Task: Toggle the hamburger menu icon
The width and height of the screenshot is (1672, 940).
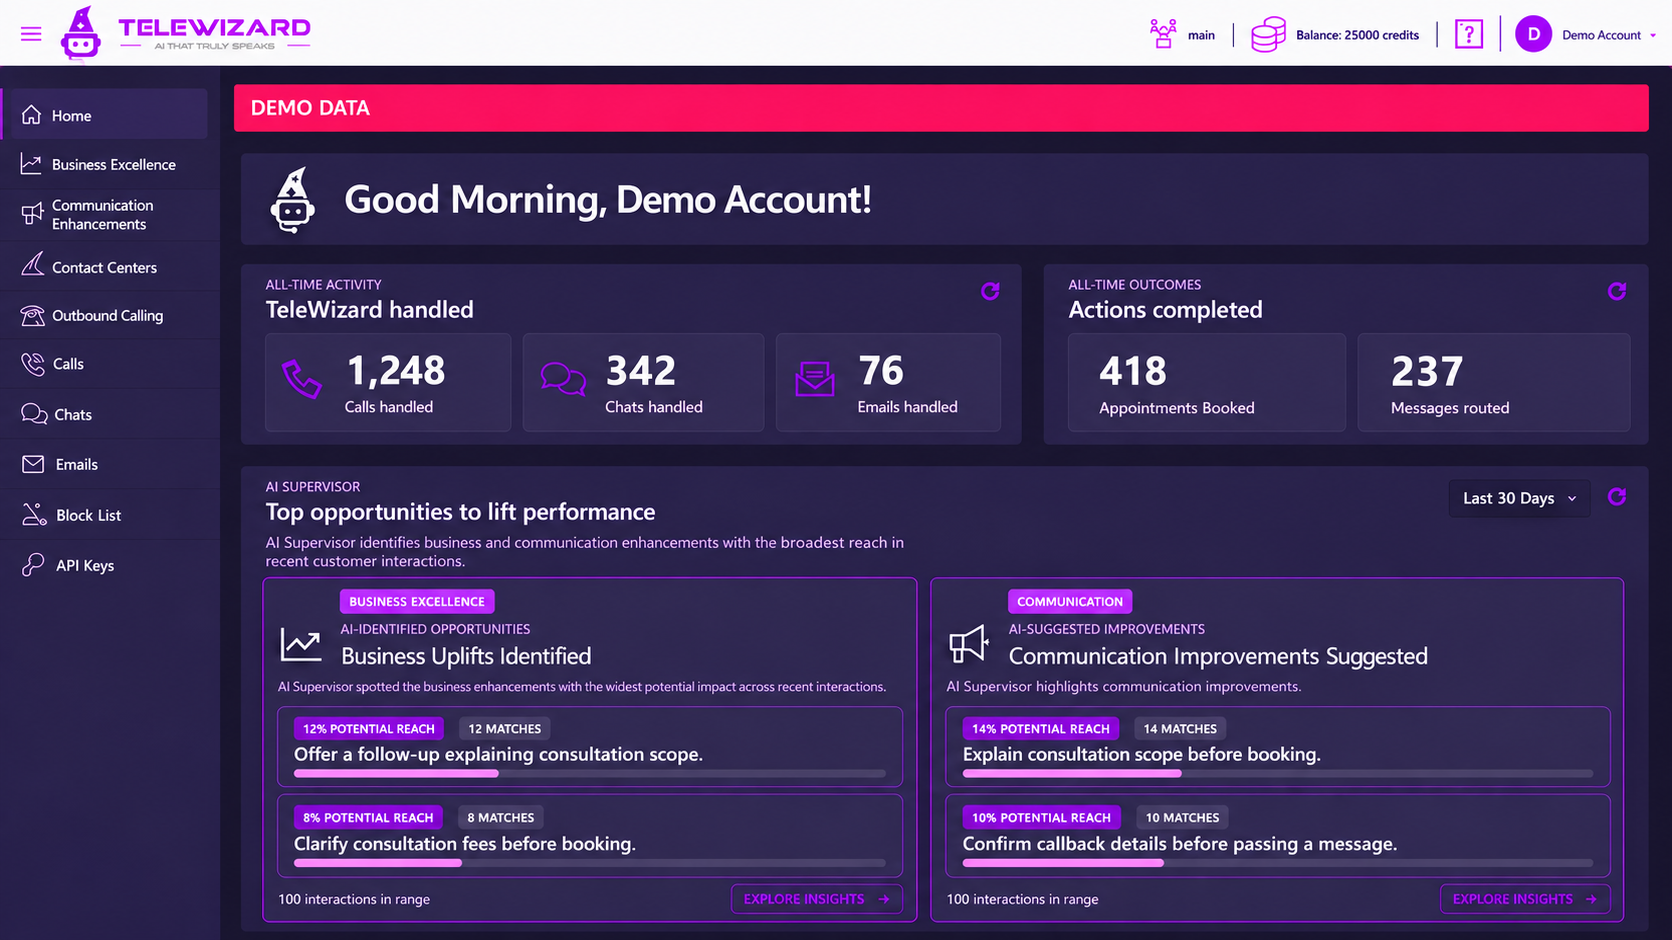Action: [31, 34]
